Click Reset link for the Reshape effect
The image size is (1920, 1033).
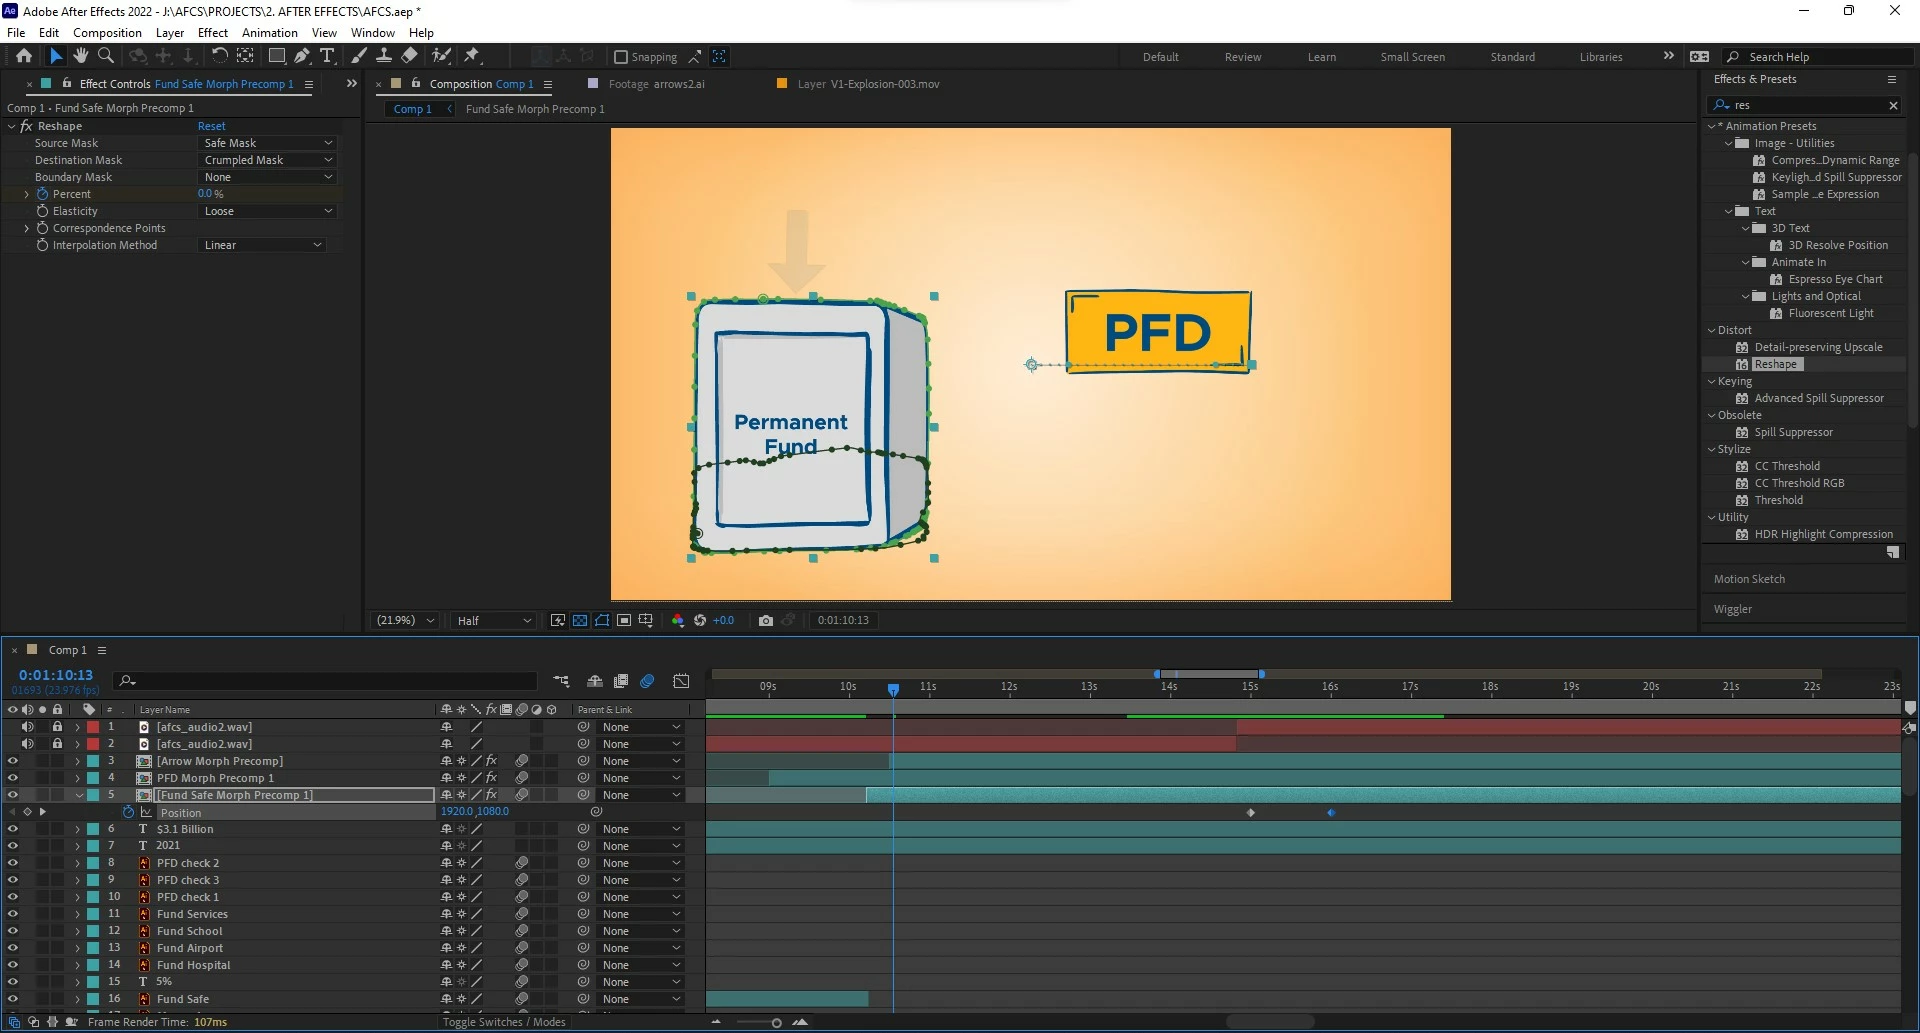coord(211,126)
